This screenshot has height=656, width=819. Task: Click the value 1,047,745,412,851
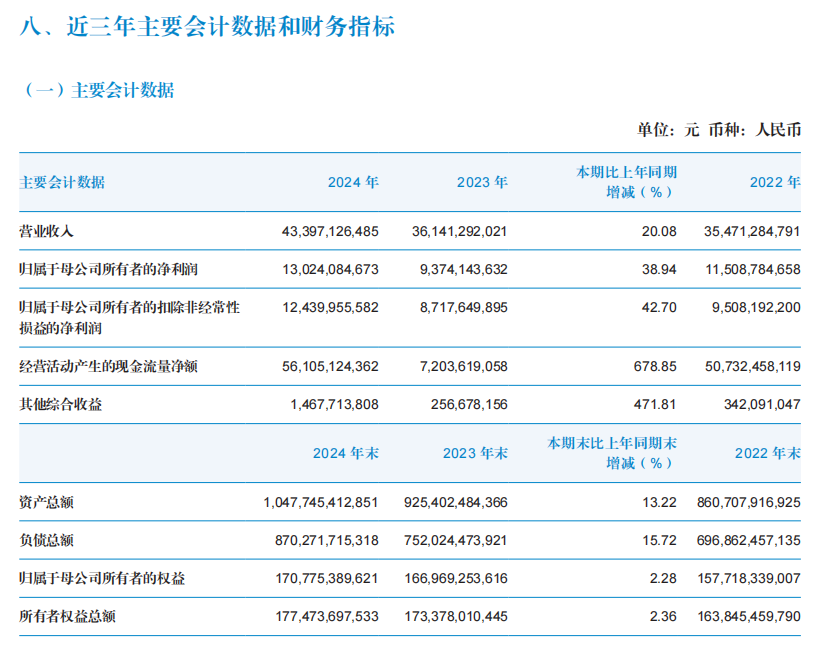321,502
